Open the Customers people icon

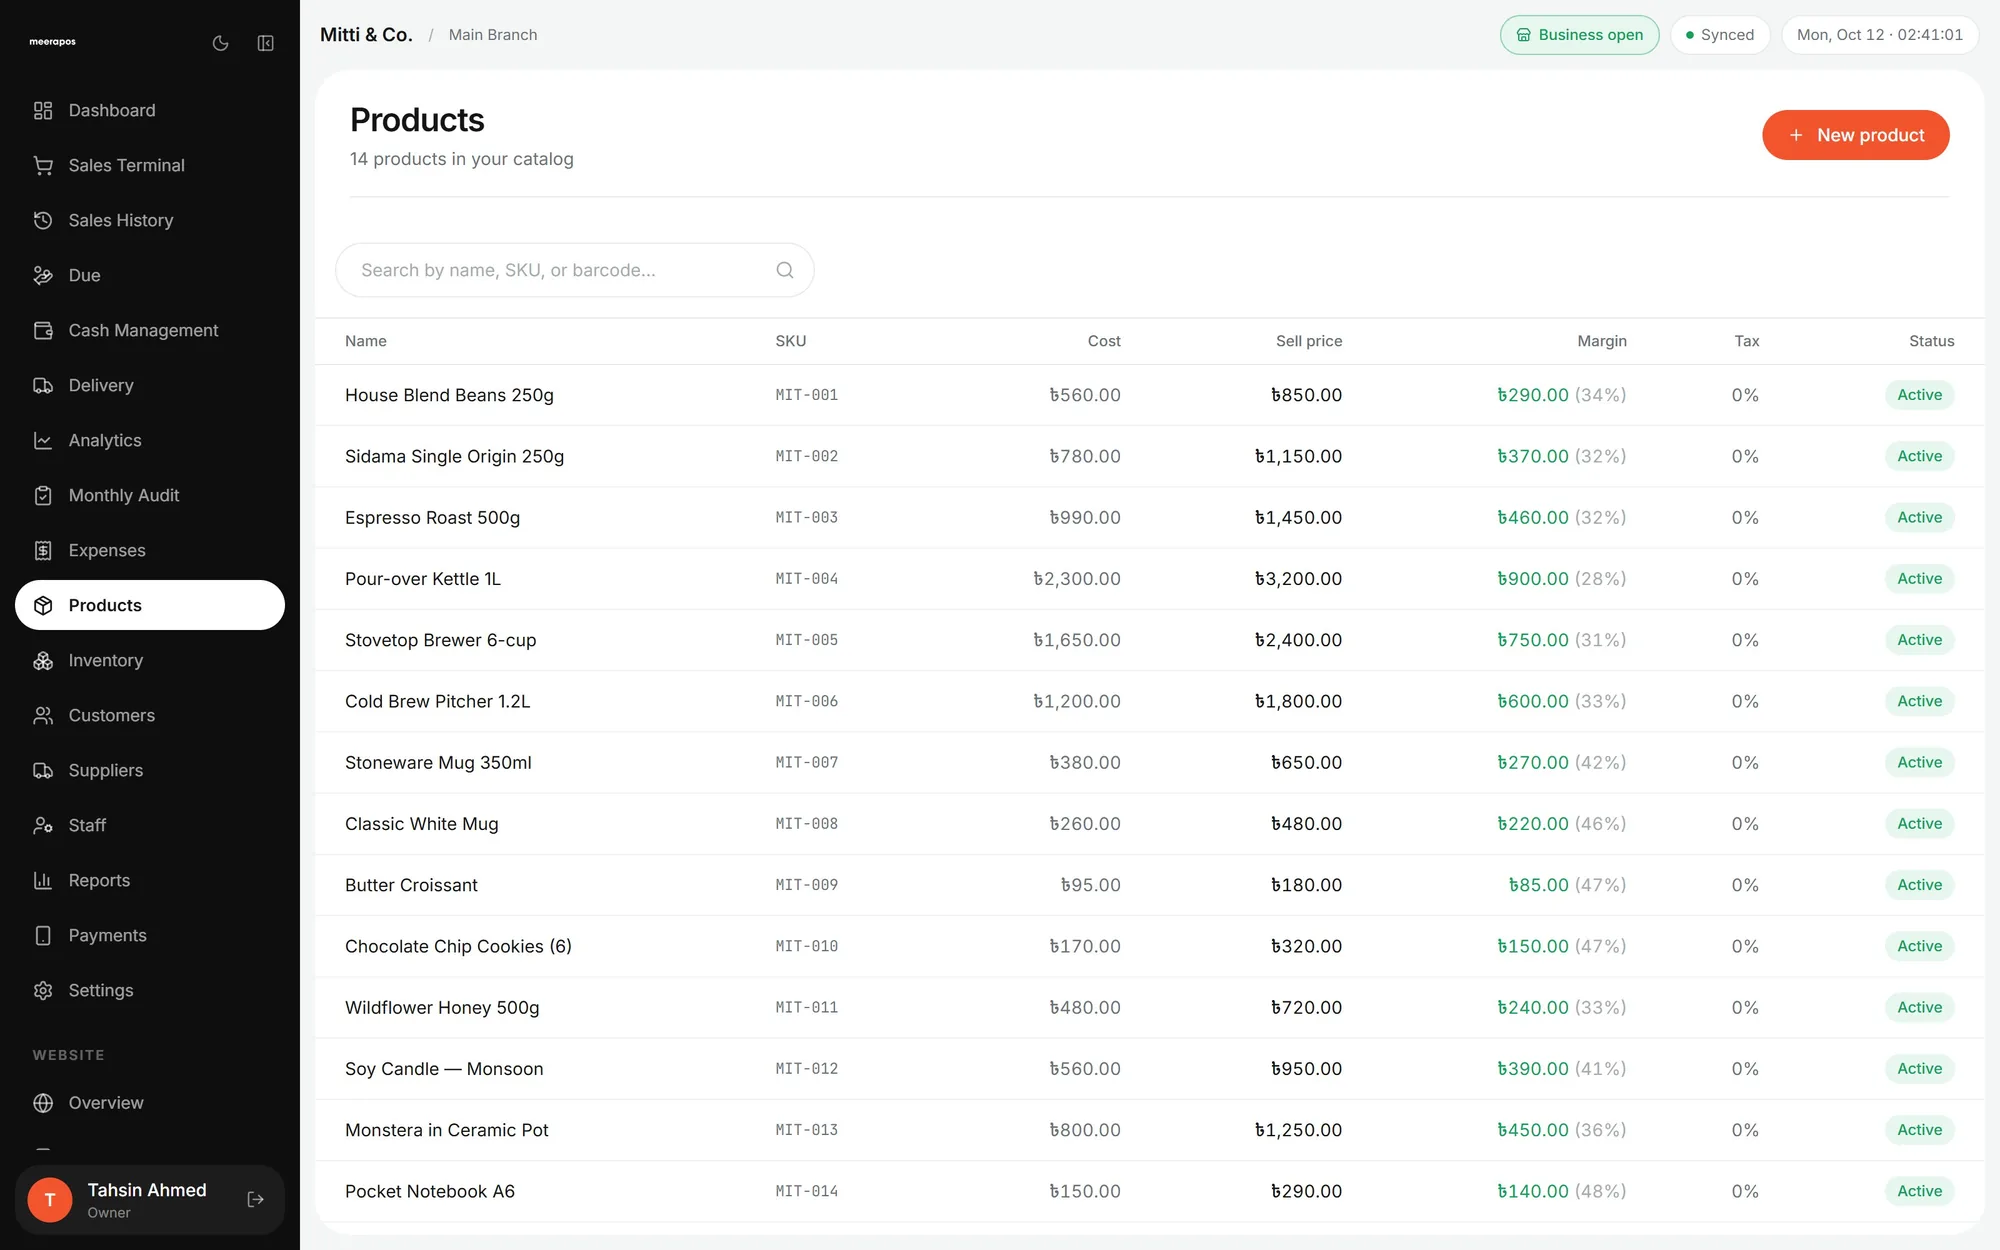pyautogui.click(x=43, y=715)
